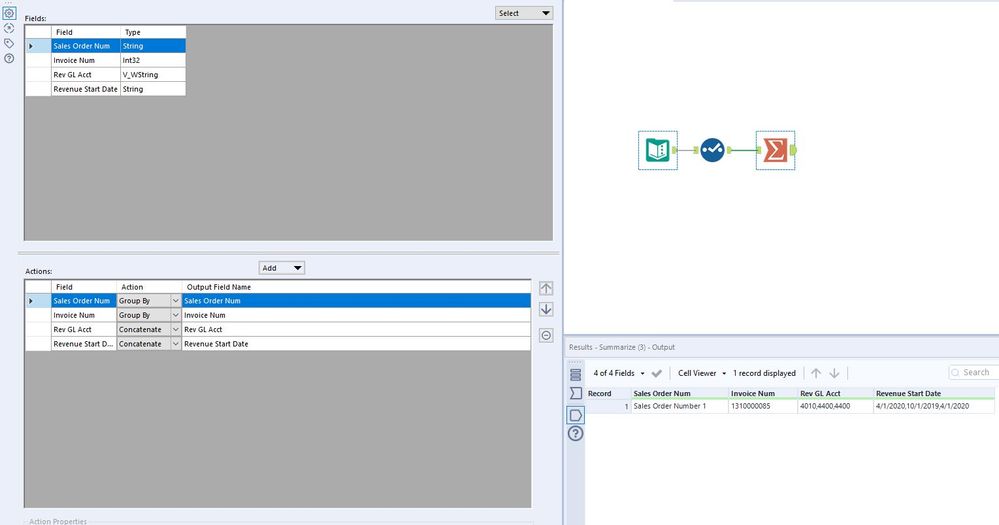999x525 pixels.
Task: Select record number 1 row header
Action: pos(608,406)
